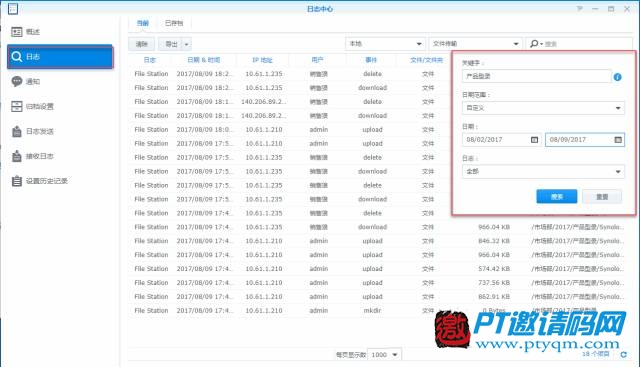Image resolution: width=640 pixels, height=367 pixels.
Task: Select the 日志 logs item in sidebar
Action: click(60, 57)
